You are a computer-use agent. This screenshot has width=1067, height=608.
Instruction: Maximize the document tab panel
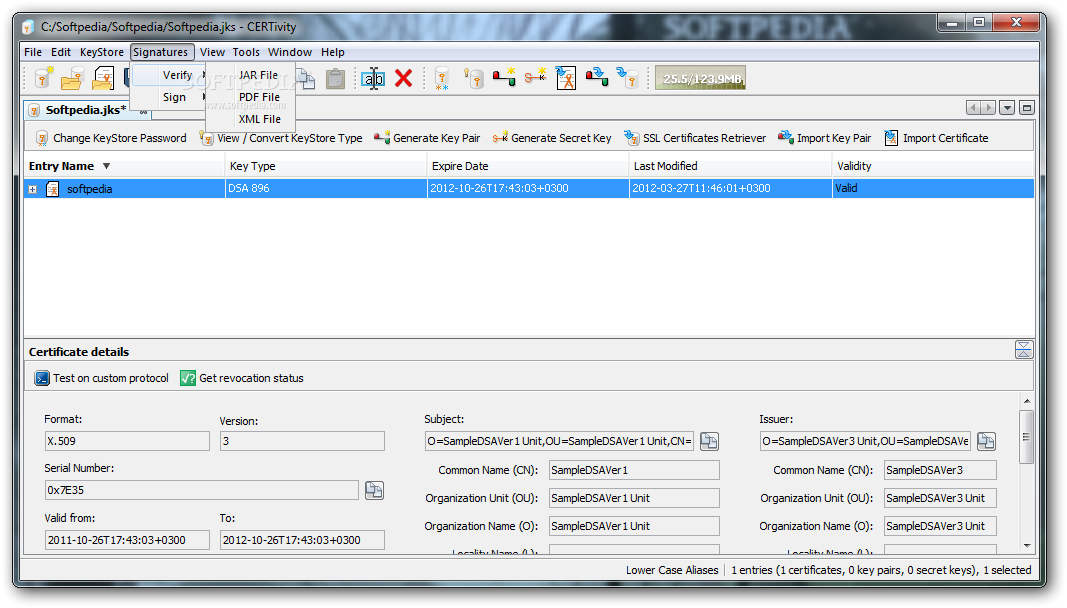[x=1027, y=108]
